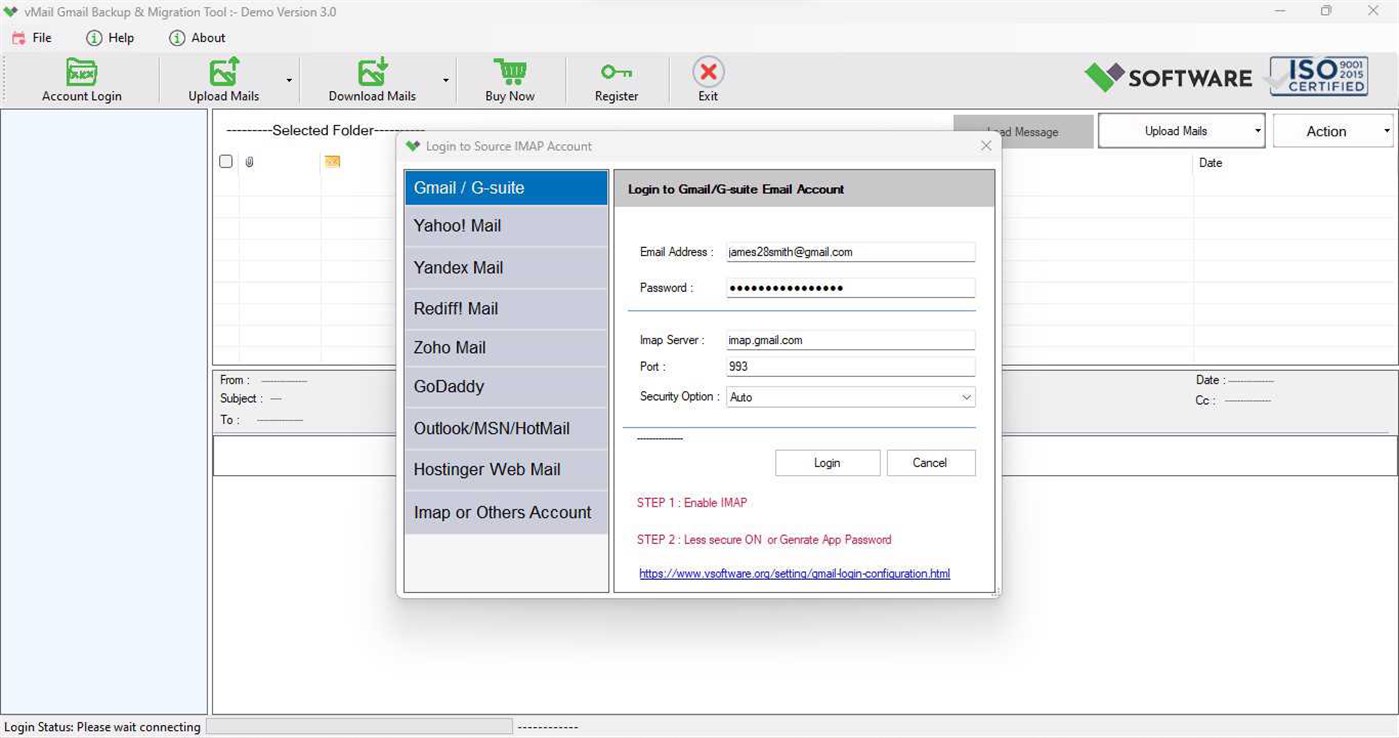1399x738 pixels.
Task: Select the Outlook/MSN/HotMail account type
Action: pyautogui.click(x=506, y=429)
